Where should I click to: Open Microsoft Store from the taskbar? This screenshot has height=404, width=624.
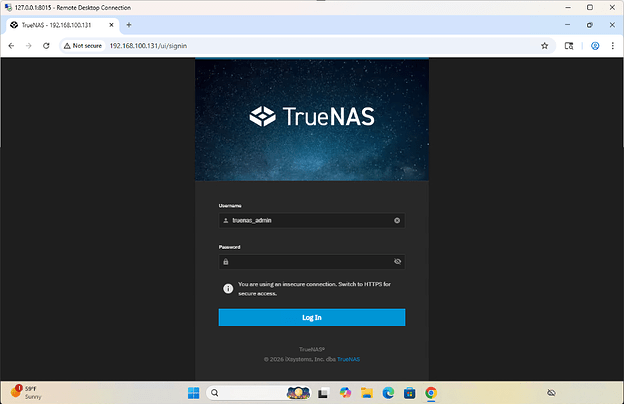point(410,393)
